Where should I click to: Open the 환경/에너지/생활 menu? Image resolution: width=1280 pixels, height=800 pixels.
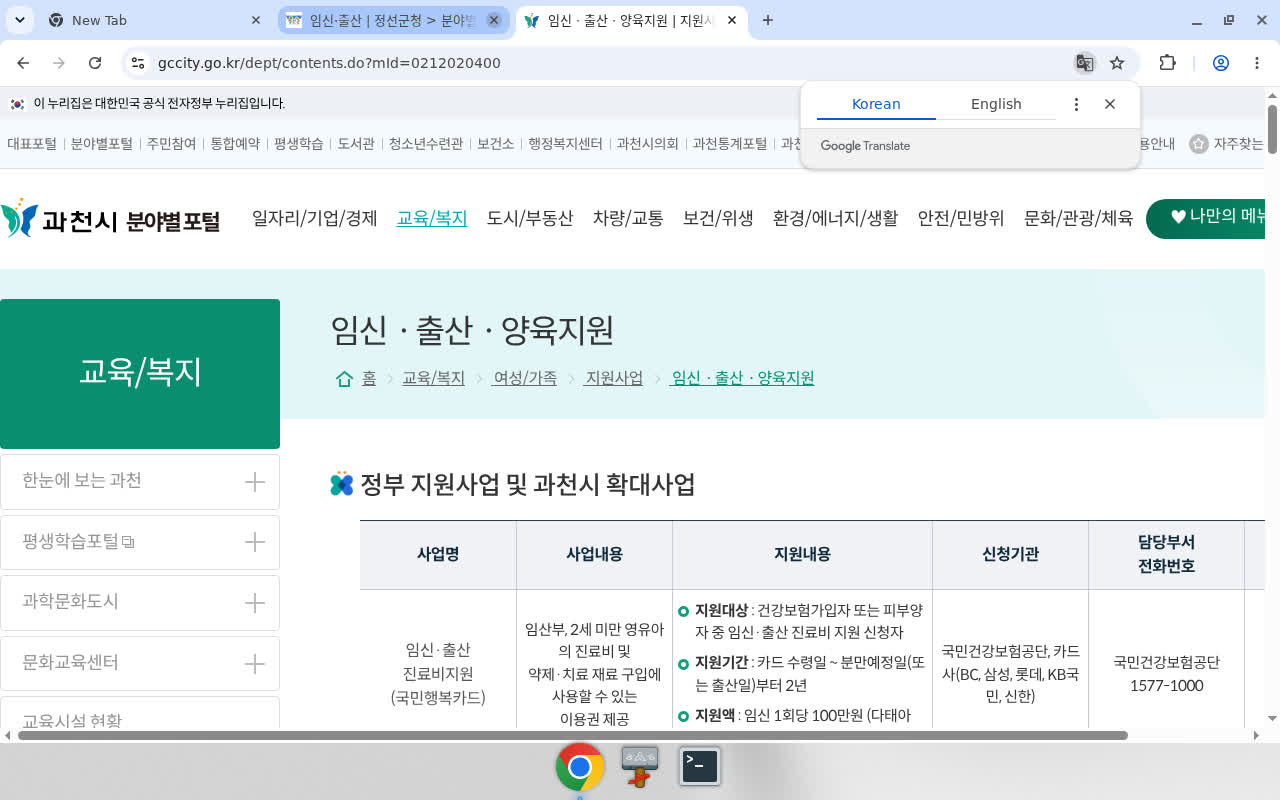(836, 218)
